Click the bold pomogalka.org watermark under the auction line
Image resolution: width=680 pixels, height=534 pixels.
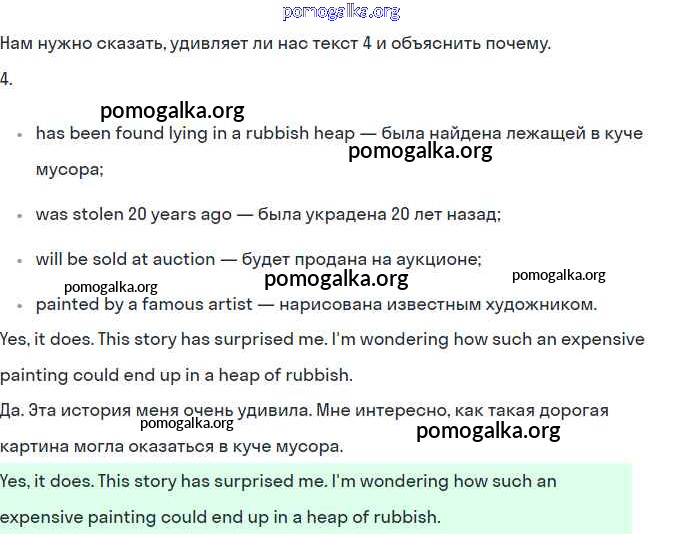pos(336,279)
